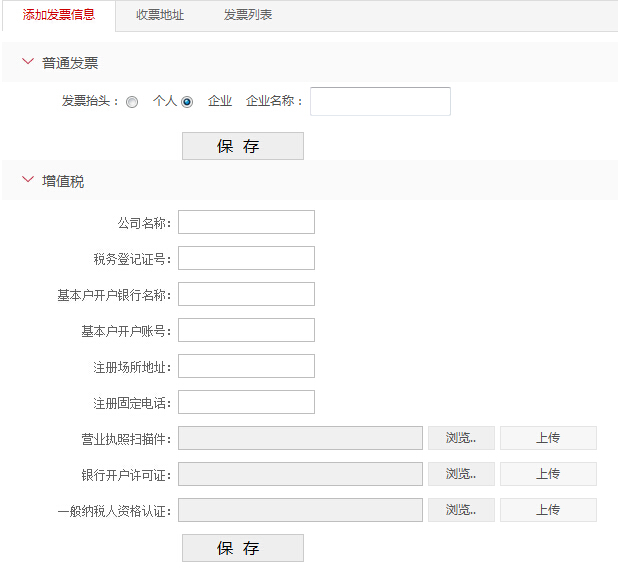Switch to the 收票地址 tab
Screen dimensions: 618x581
tap(160, 15)
